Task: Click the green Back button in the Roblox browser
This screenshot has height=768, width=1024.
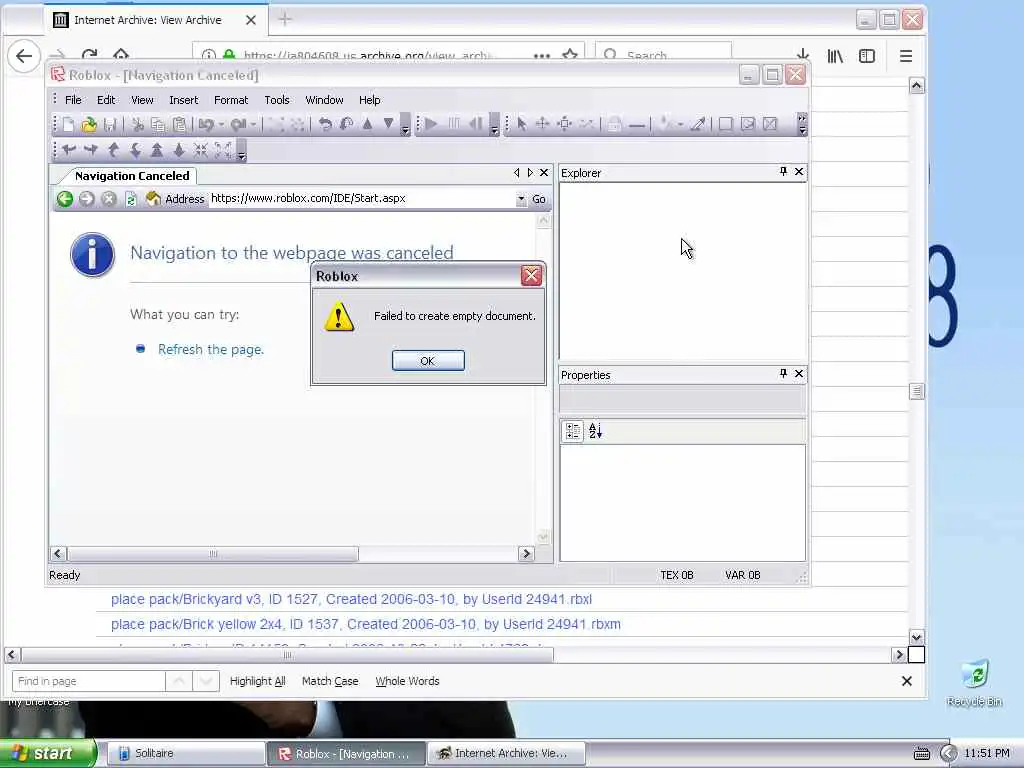Action: pyautogui.click(x=65, y=199)
